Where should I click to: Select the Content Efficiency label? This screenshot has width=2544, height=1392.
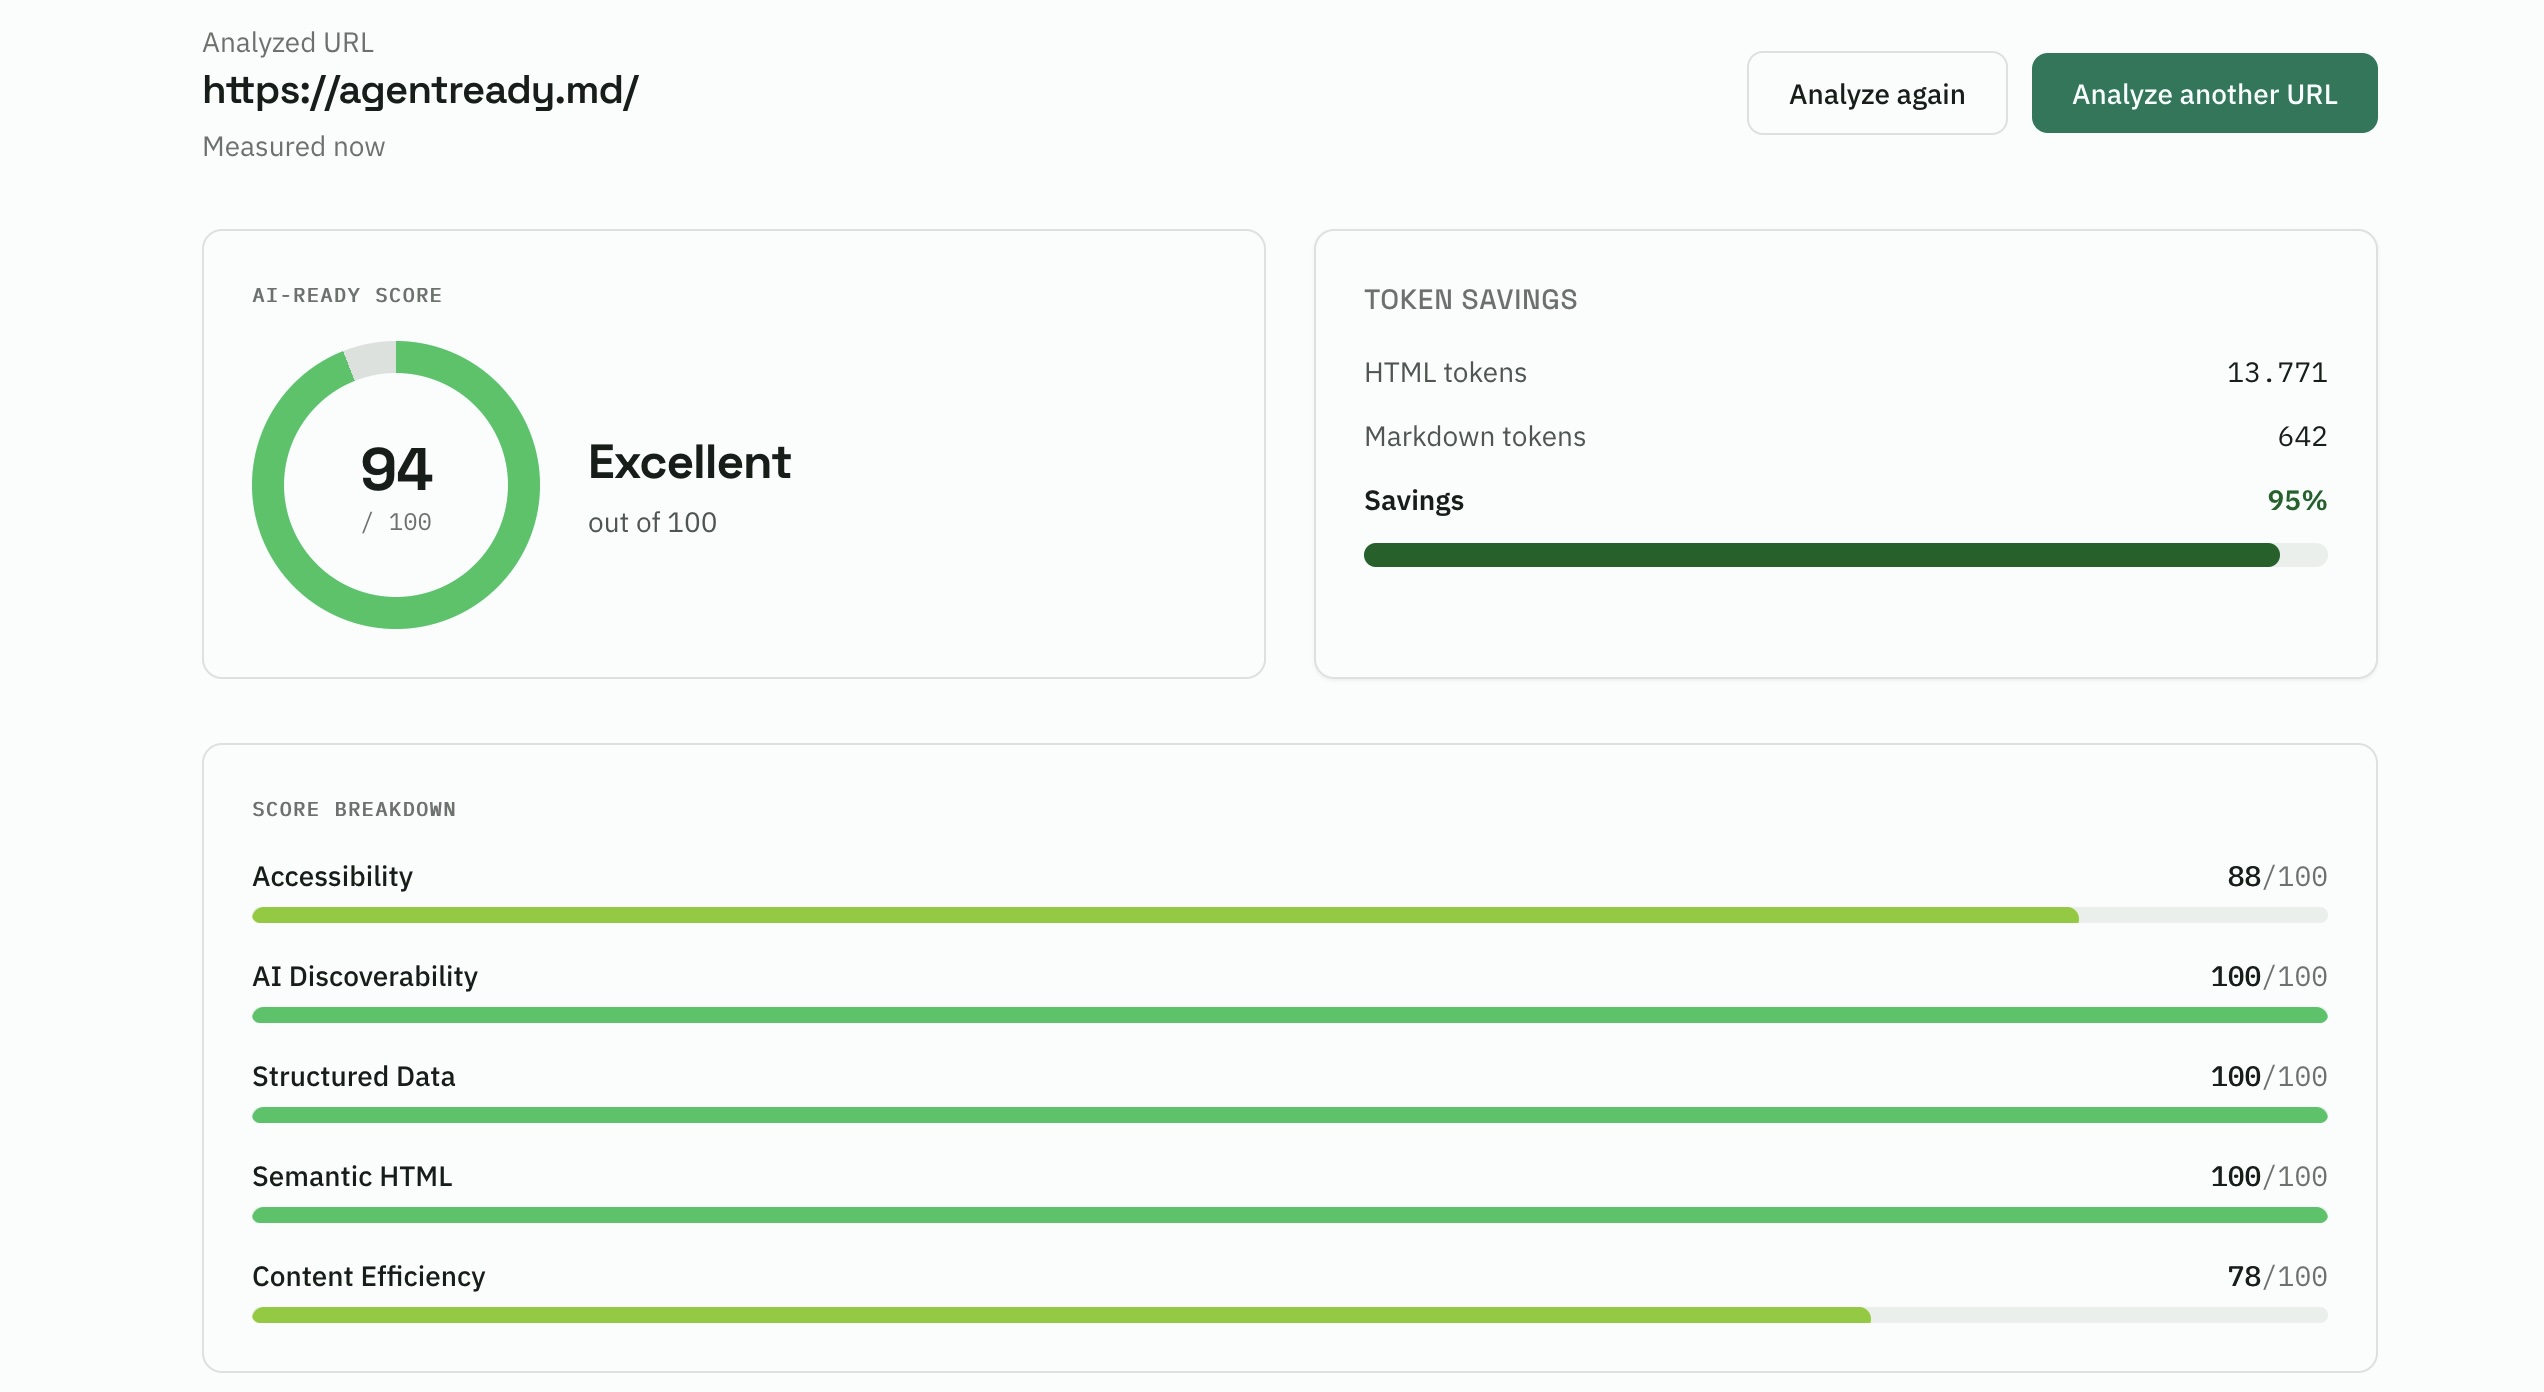tap(368, 1276)
